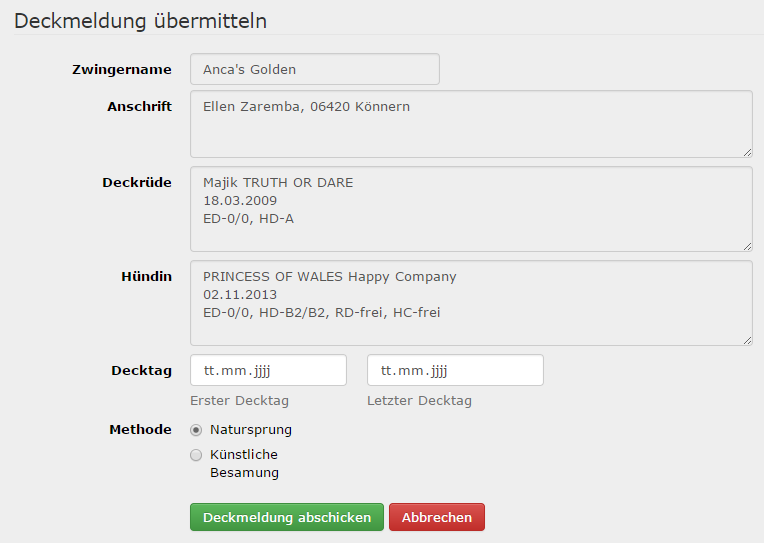Click the Erster Decktag date field

pos(268,370)
